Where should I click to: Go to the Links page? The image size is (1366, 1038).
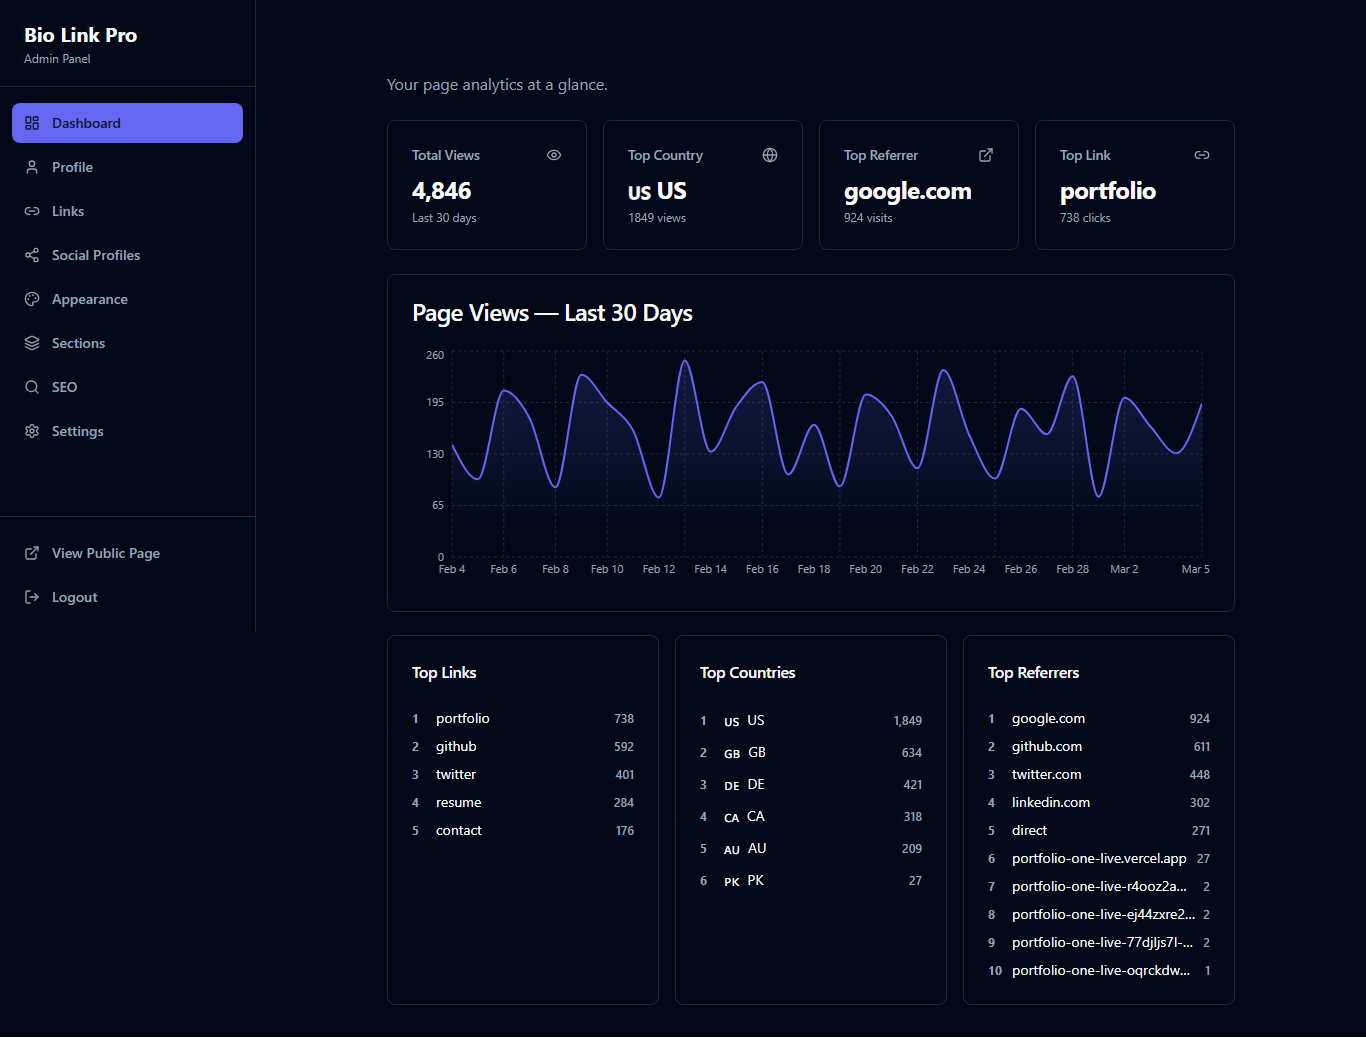127,211
